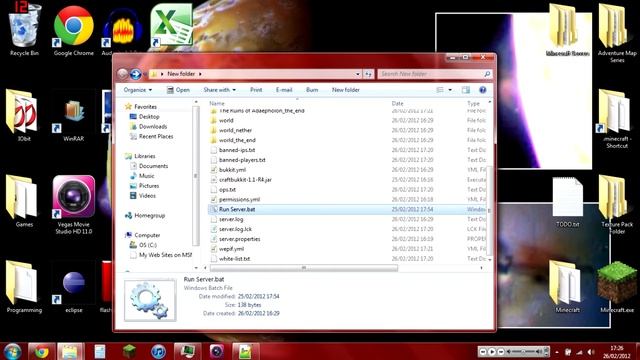Open the Share with dropdown menu

(x=220, y=90)
